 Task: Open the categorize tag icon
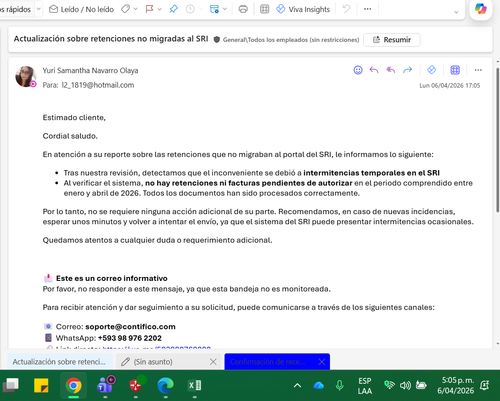126,9
